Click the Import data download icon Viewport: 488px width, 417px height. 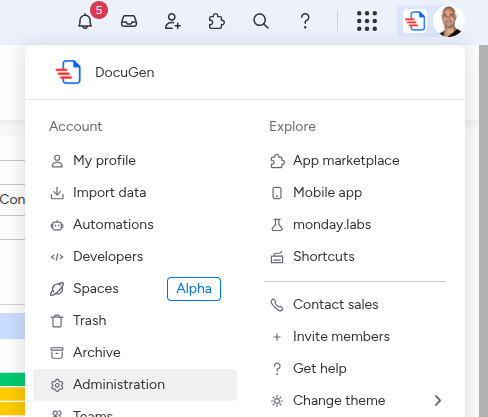tap(57, 193)
